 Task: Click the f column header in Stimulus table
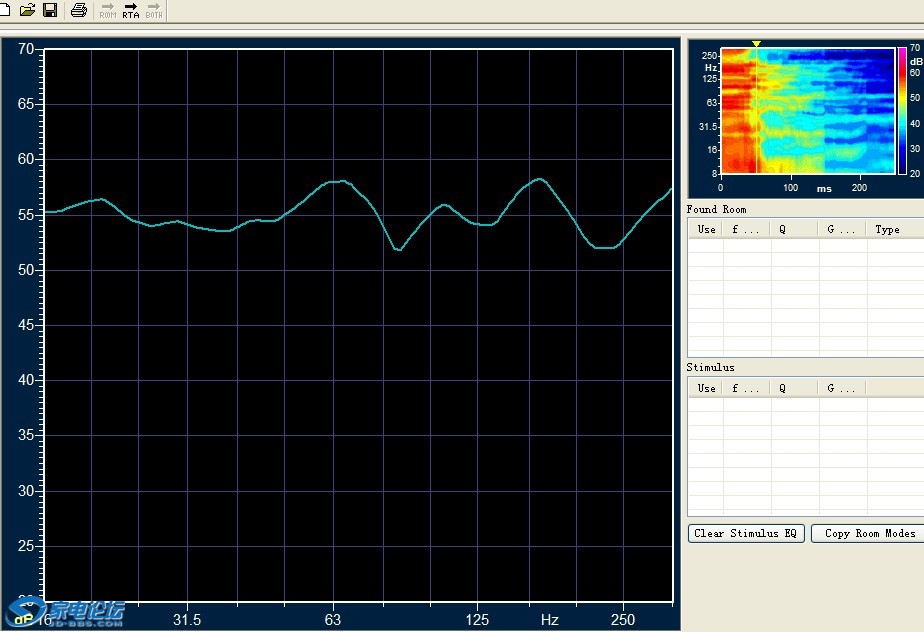pyautogui.click(x=747, y=388)
